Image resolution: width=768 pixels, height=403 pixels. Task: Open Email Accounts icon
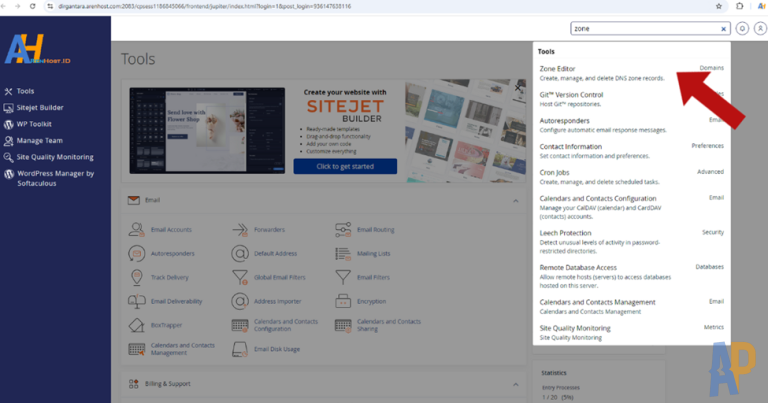point(137,230)
